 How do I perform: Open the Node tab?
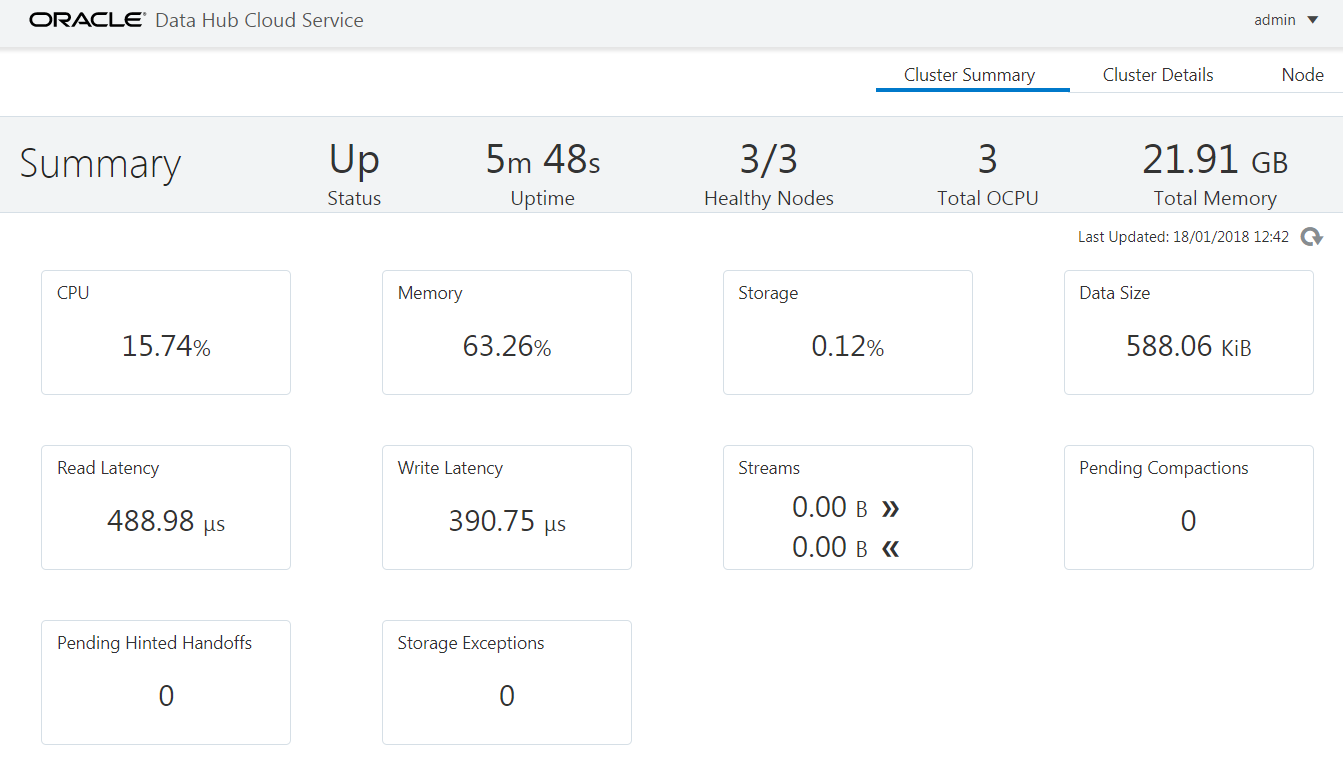coord(1302,74)
